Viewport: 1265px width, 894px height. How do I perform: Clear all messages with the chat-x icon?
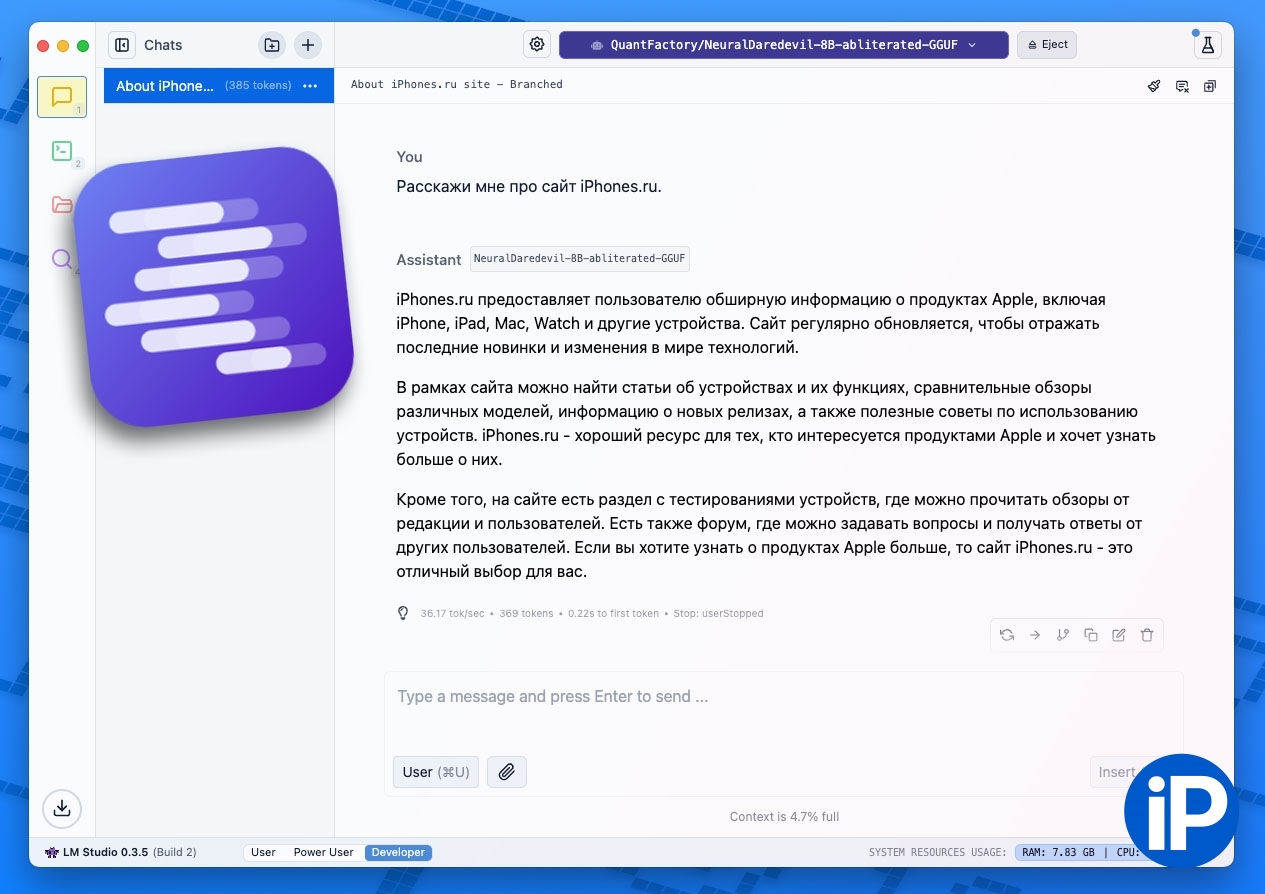pos(1182,86)
